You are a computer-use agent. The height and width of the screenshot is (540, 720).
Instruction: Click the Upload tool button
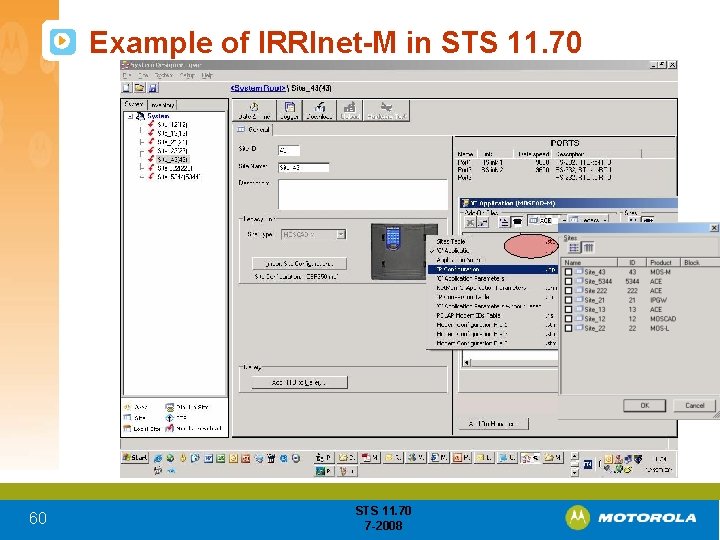coord(349,111)
